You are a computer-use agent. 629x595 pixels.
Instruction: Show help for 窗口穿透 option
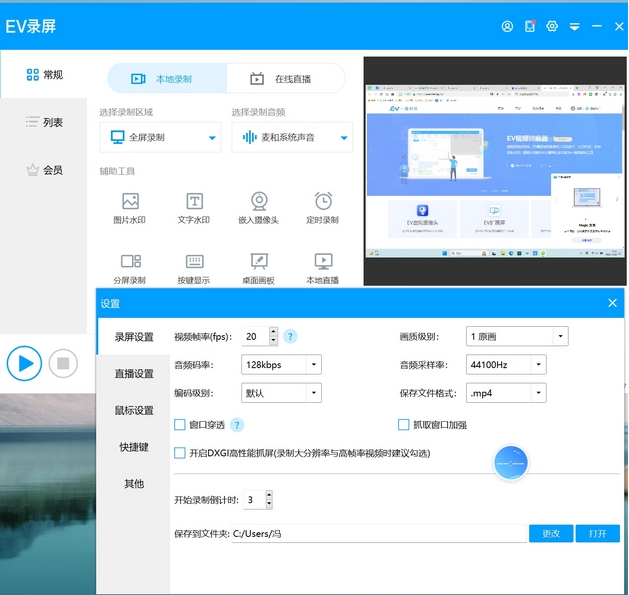click(237, 425)
